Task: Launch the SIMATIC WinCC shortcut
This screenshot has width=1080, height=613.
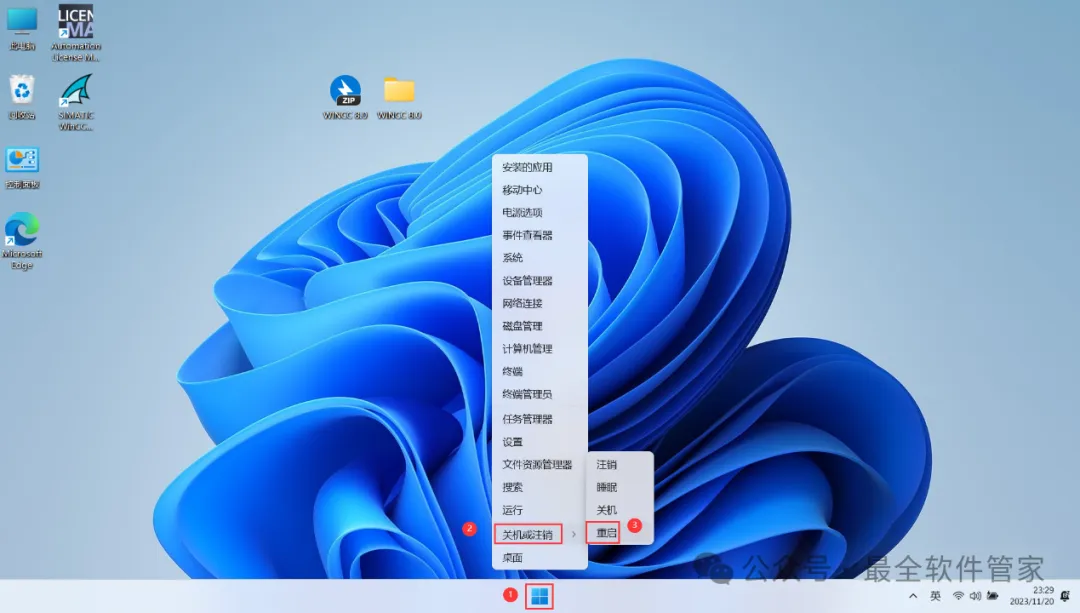Action: [76, 103]
